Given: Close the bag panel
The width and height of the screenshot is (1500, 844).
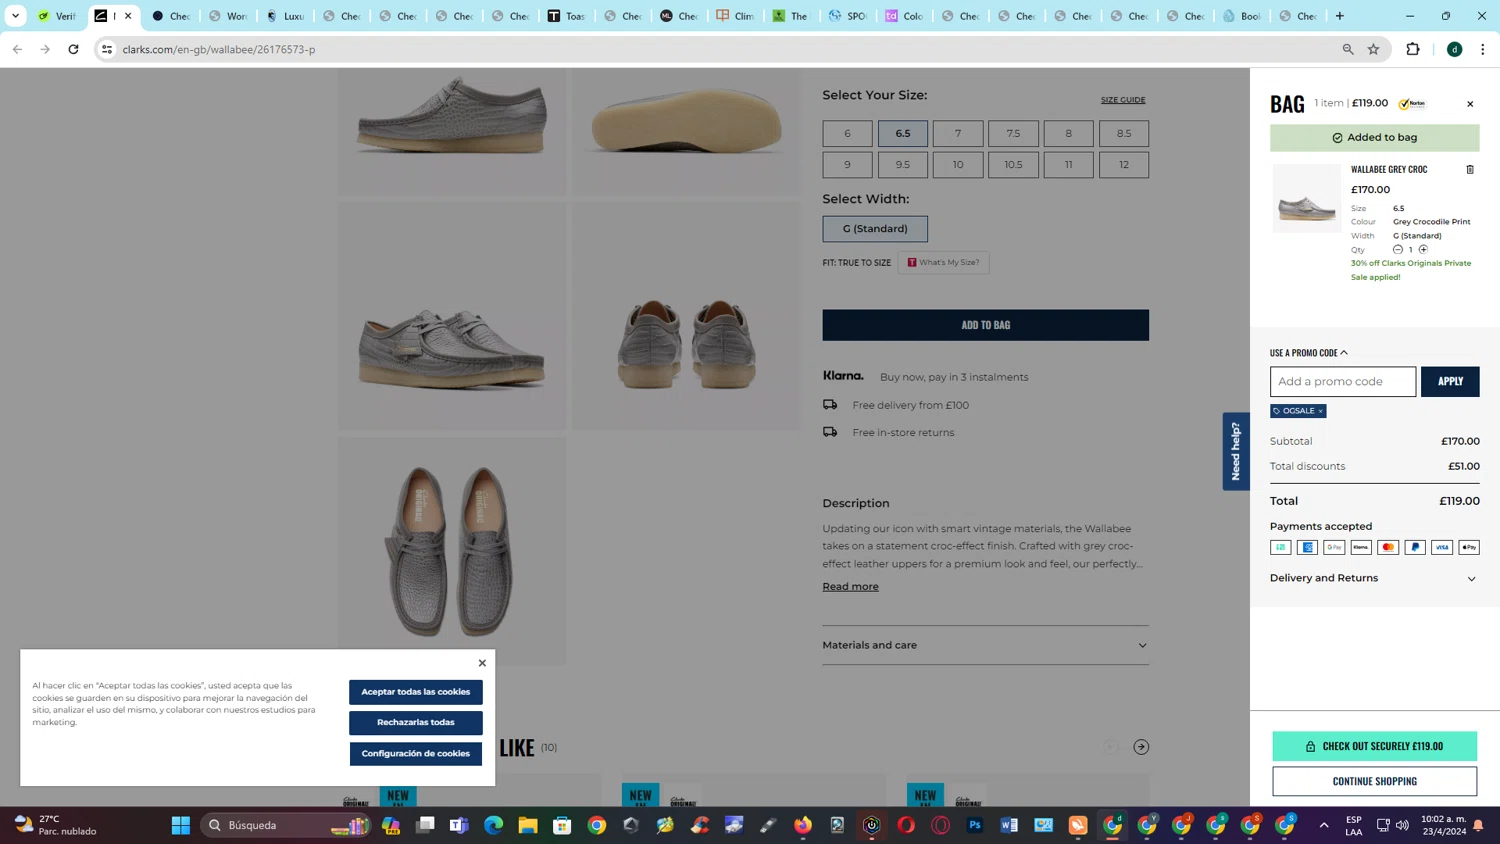Looking at the screenshot, I should pos(1470,104).
